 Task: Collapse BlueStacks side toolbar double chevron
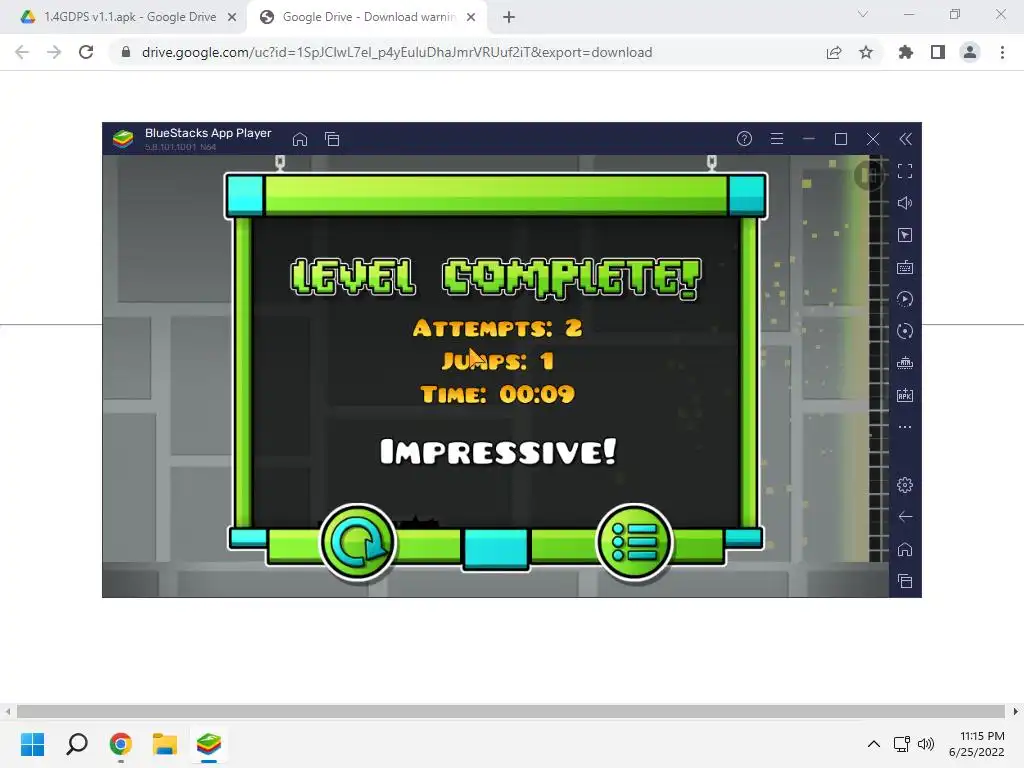coord(905,138)
